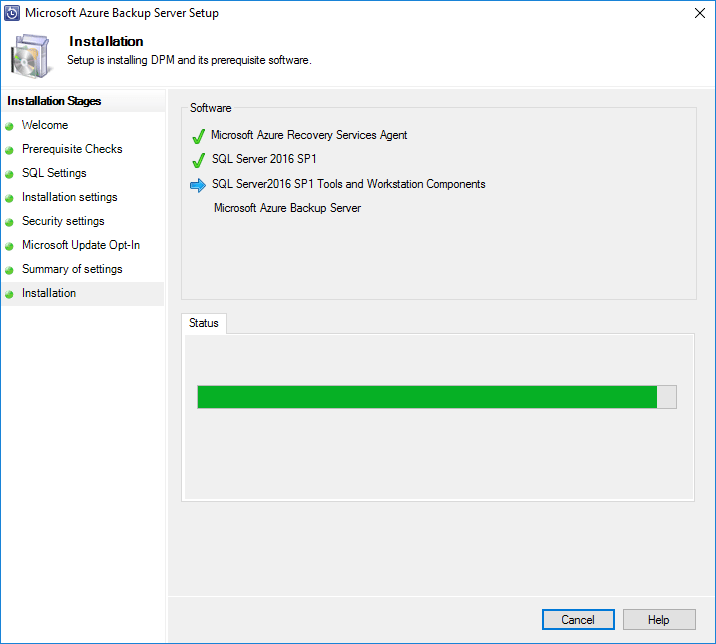Click the Azure Backup Server title bar icon
Viewport: 716px width, 644px height.
(12, 13)
